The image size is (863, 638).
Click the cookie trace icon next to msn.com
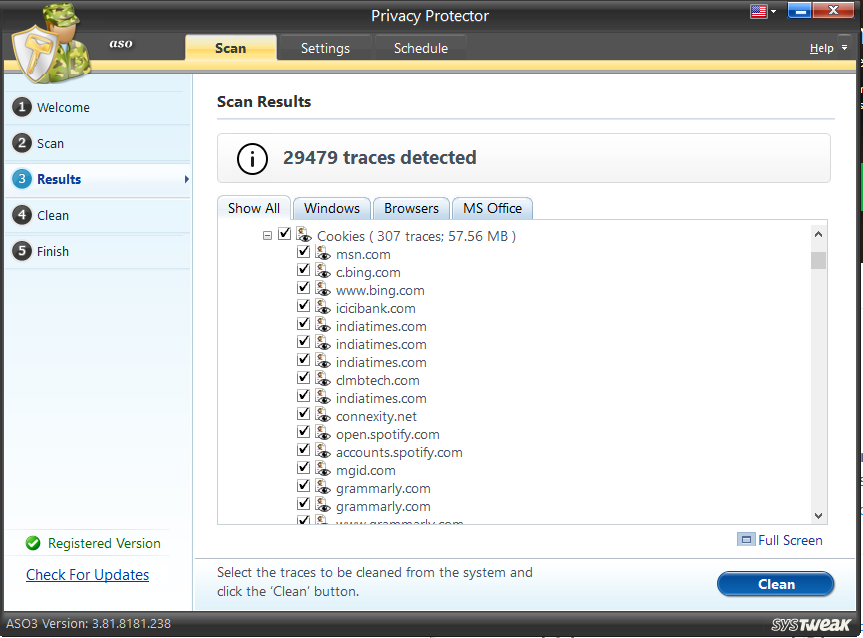click(x=322, y=254)
